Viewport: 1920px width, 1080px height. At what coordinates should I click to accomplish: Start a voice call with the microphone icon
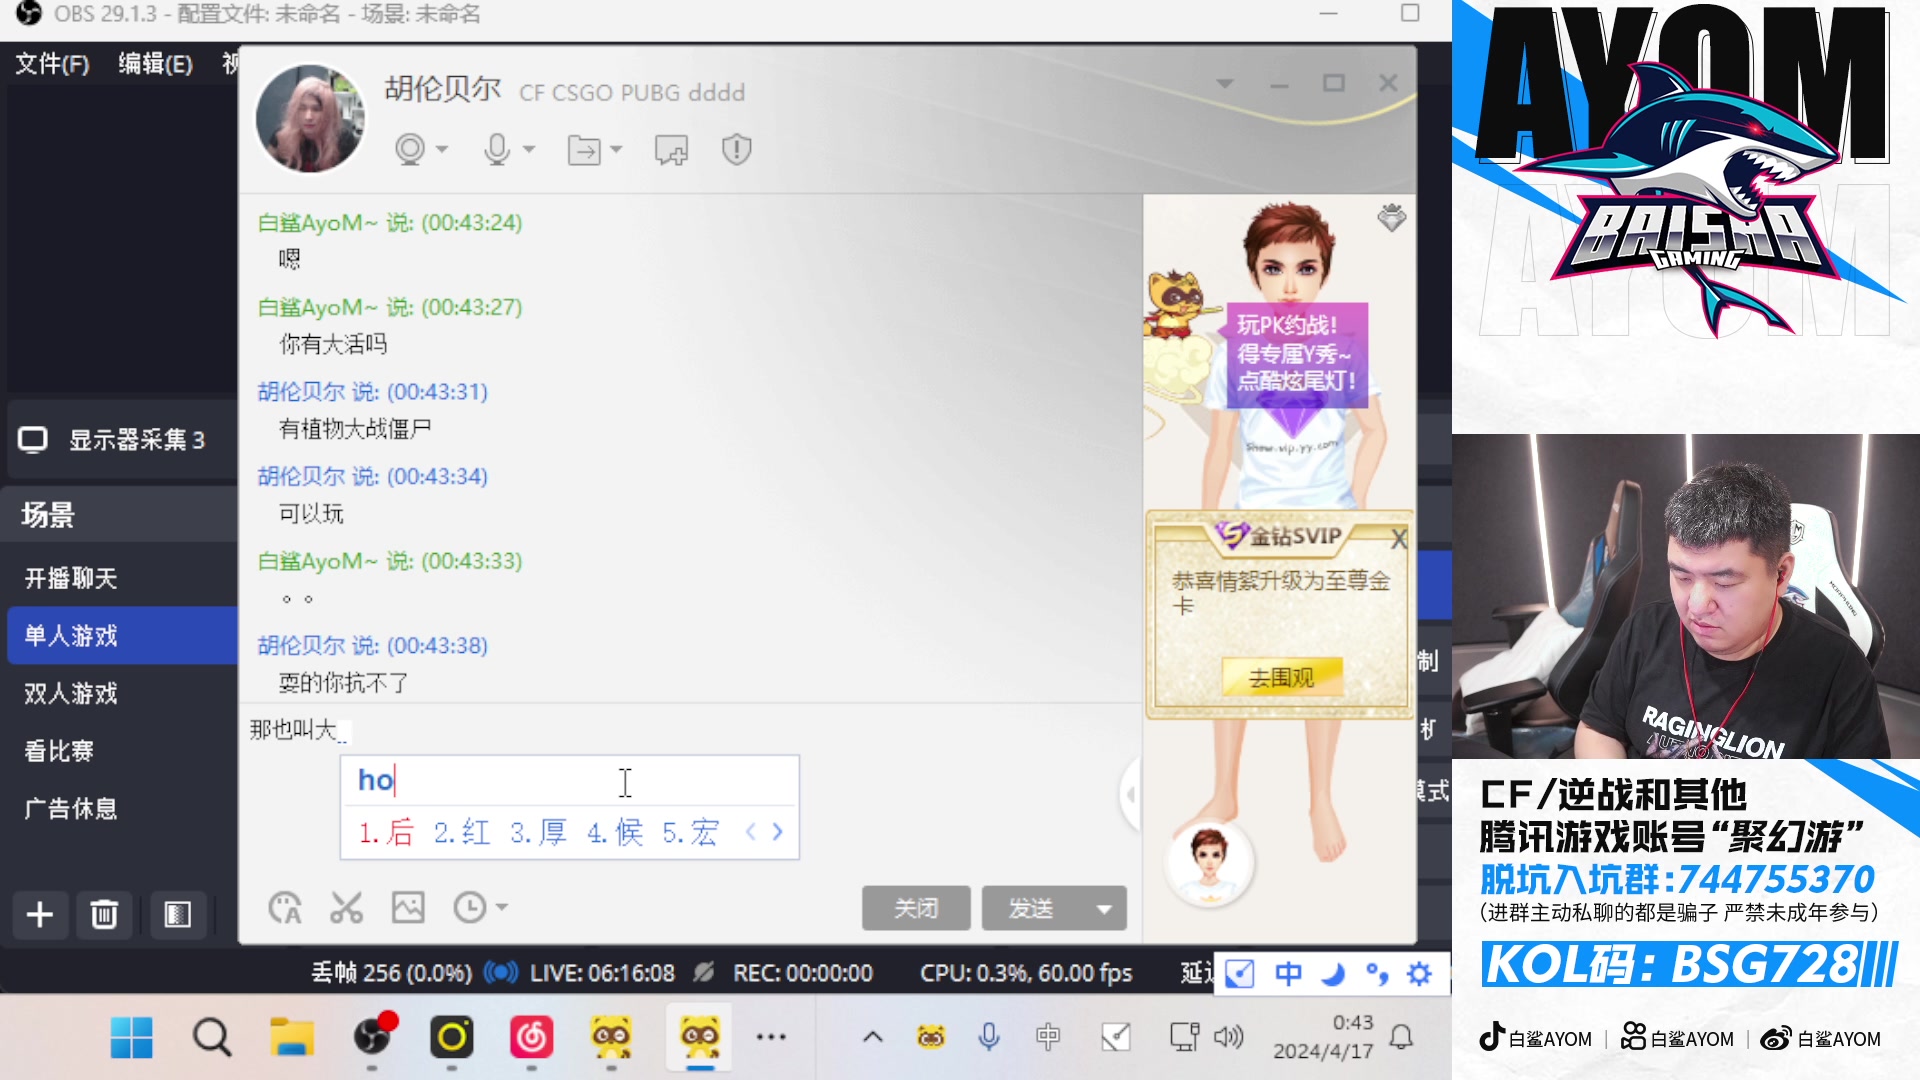coord(497,150)
